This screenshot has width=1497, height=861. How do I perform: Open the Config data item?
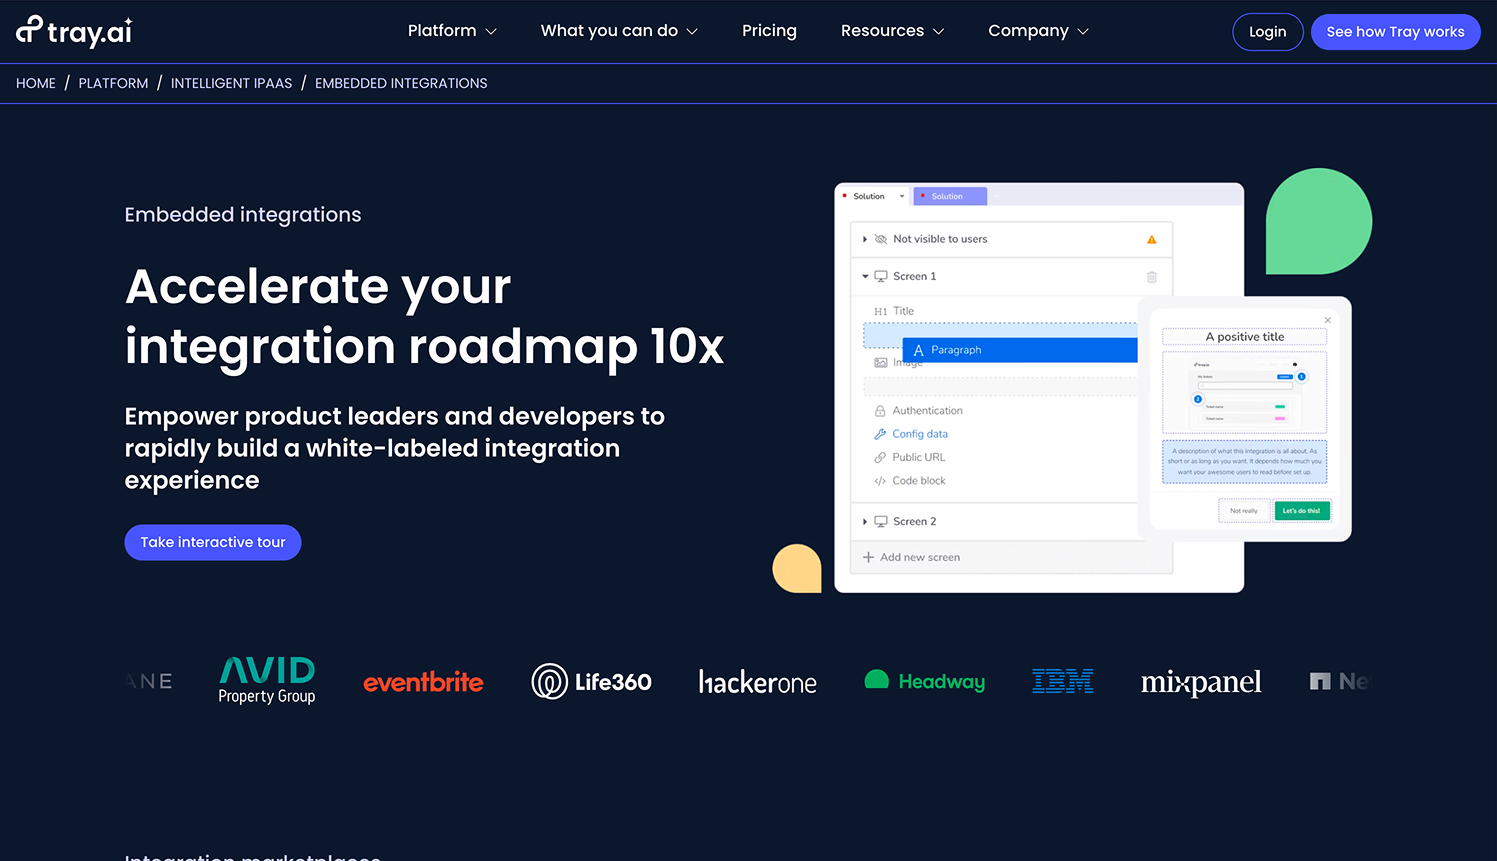910,434
